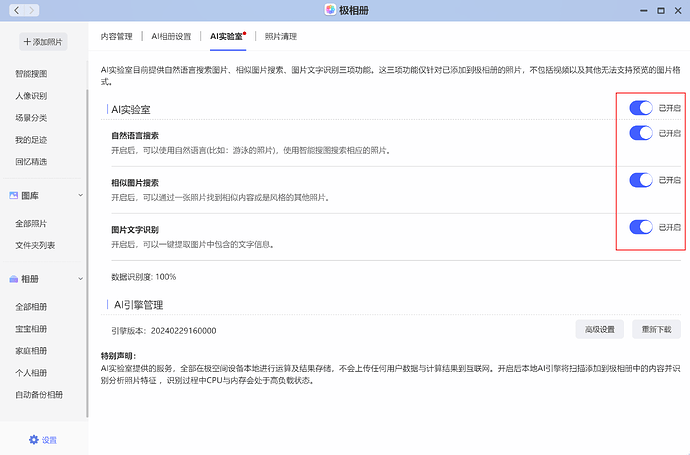Click the 相似图片搜索 heading text
690x455 pixels.
pyautogui.click(x=135, y=183)
